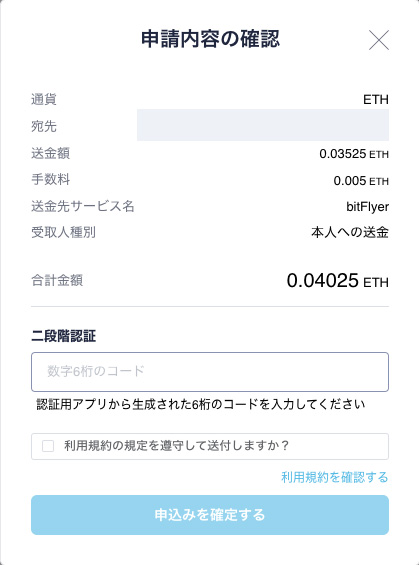Image resolution: width=419 pixels, height=565 pixels.
Task: Click the bitFlyer service name value
Action: pos(367,207)
